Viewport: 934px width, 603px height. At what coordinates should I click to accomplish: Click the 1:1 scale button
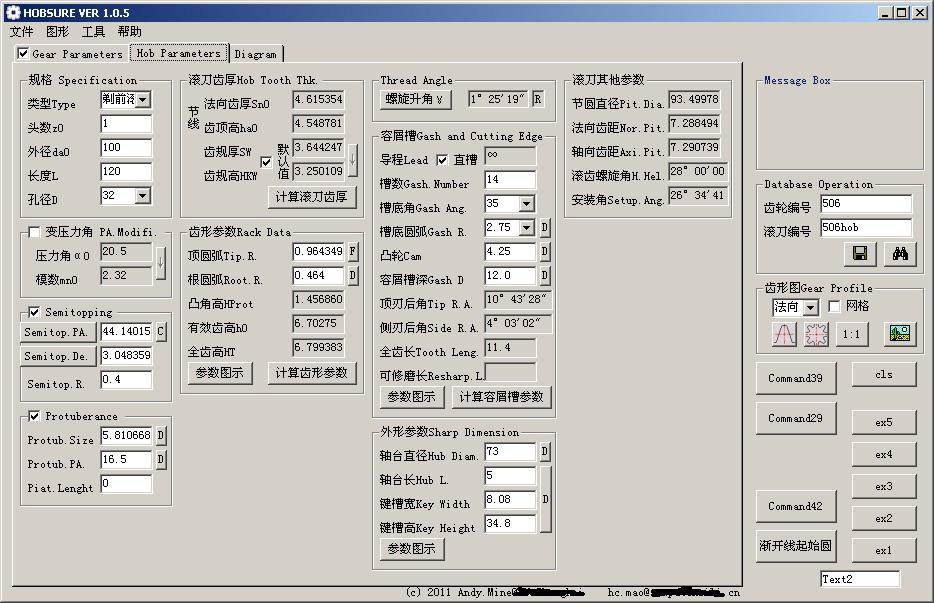click(851, 334)
